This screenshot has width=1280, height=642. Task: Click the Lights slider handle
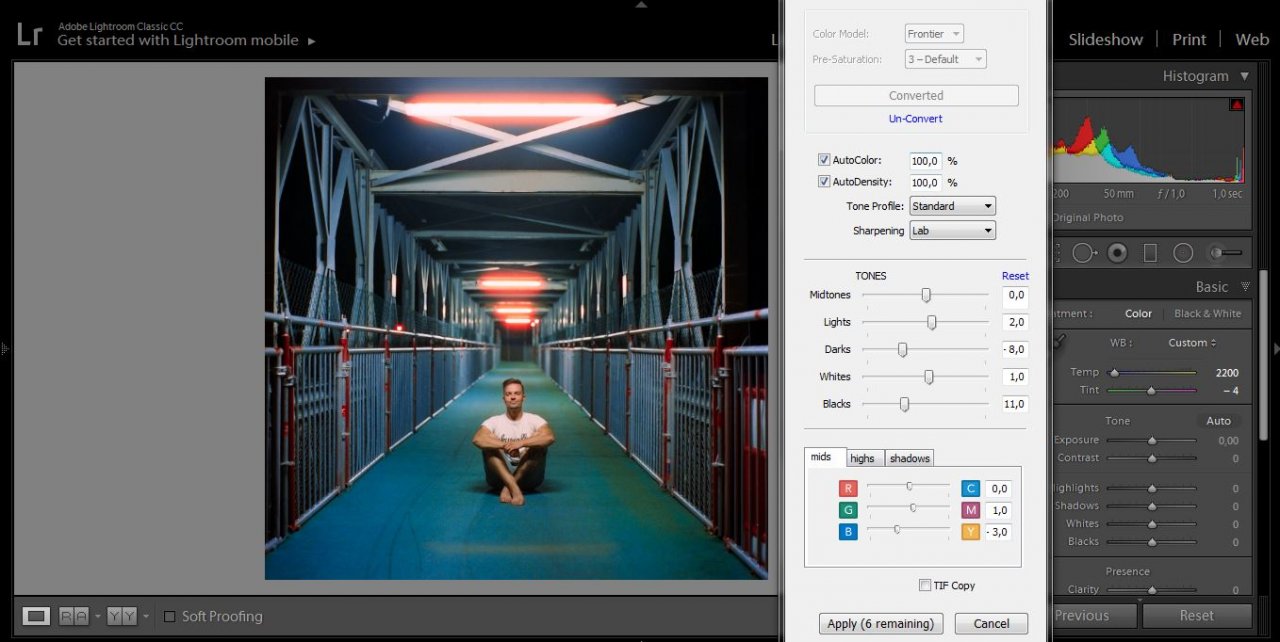[932, 322]
